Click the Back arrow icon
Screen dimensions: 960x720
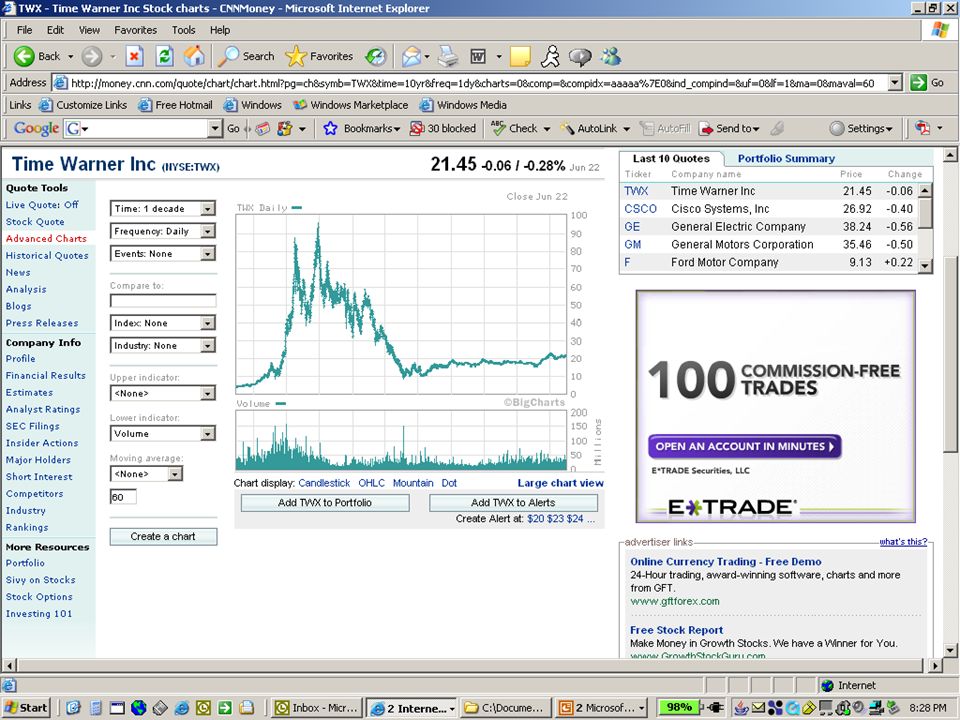pos(24,56)
